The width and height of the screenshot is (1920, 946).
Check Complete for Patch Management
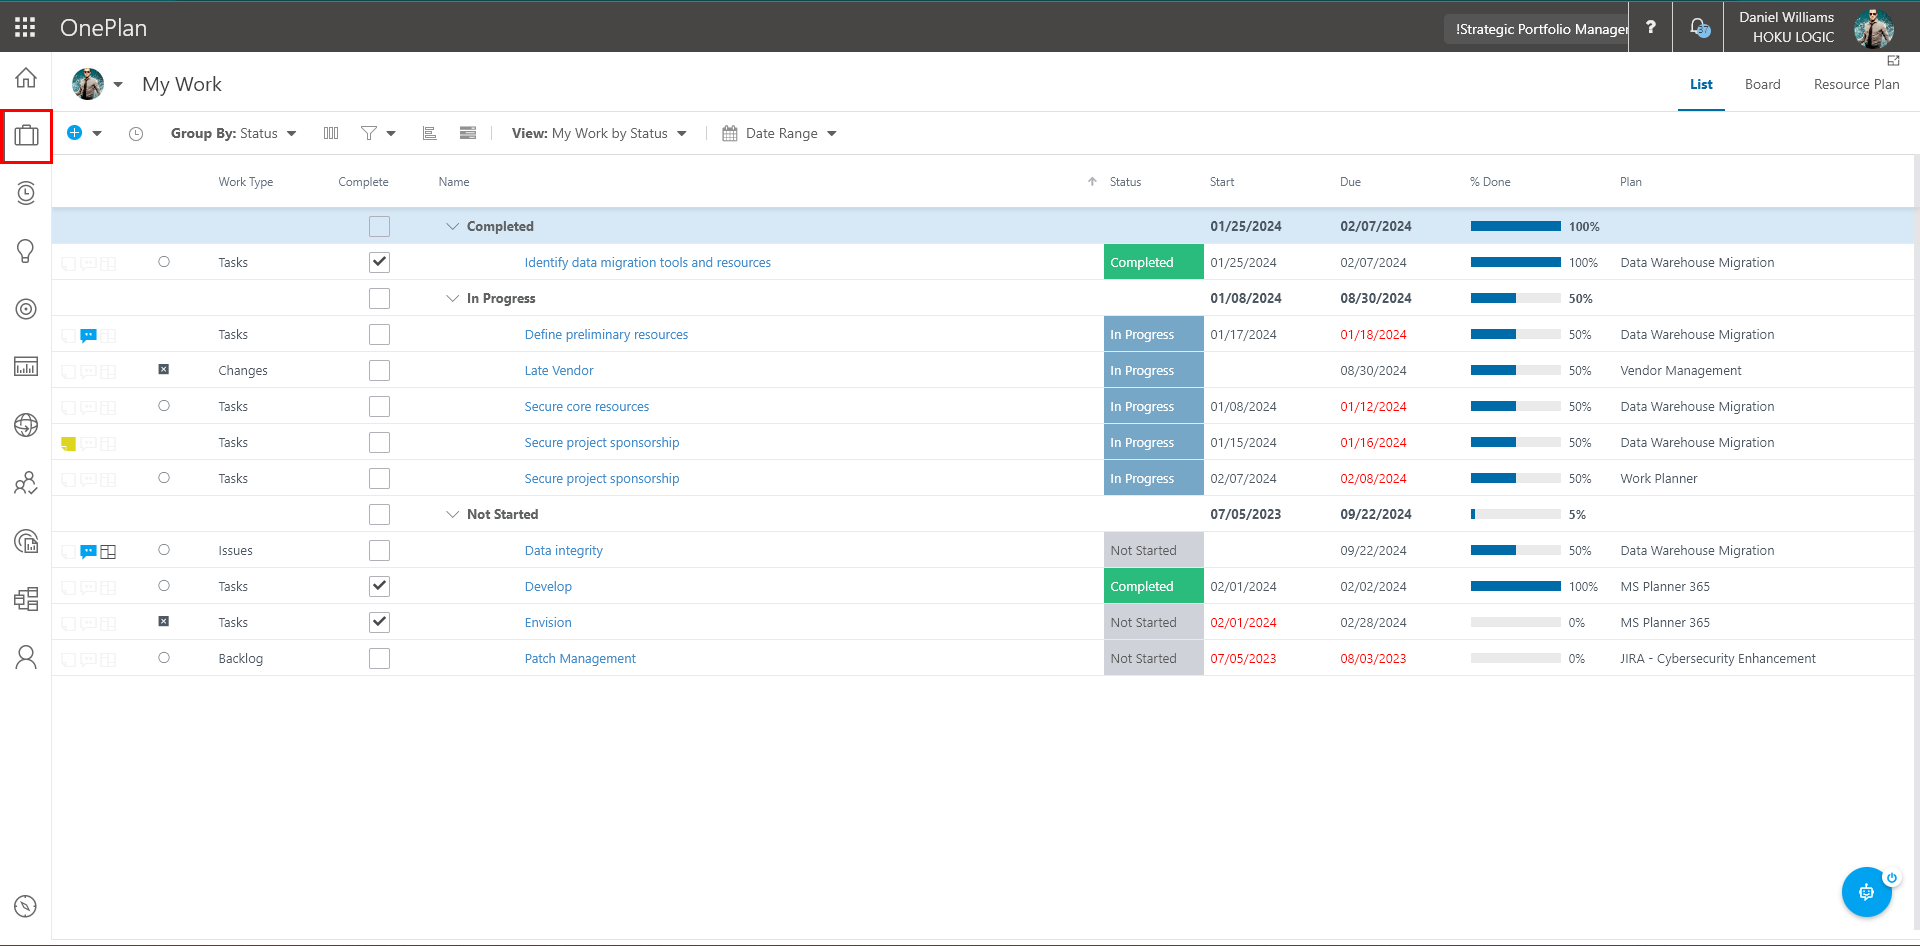pos(379,659)
